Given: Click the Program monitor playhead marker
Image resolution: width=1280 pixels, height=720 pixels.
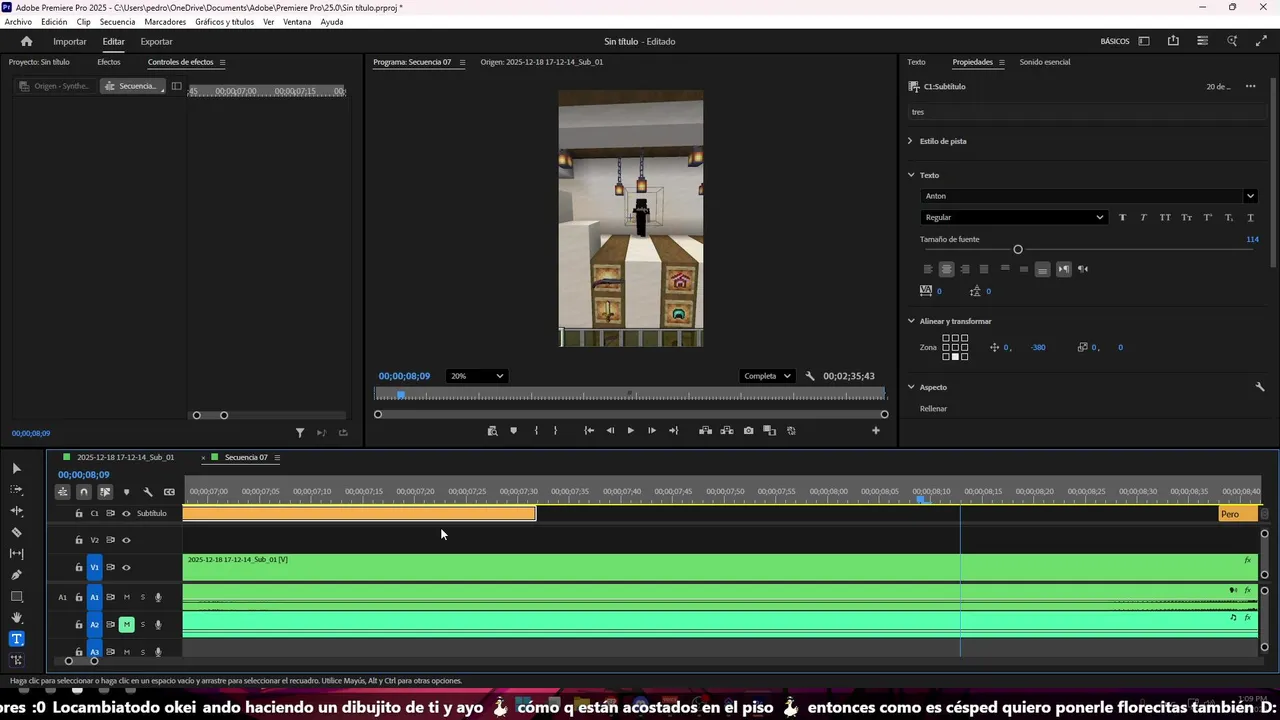Looking at the screenshot, I should click(401, 394).
